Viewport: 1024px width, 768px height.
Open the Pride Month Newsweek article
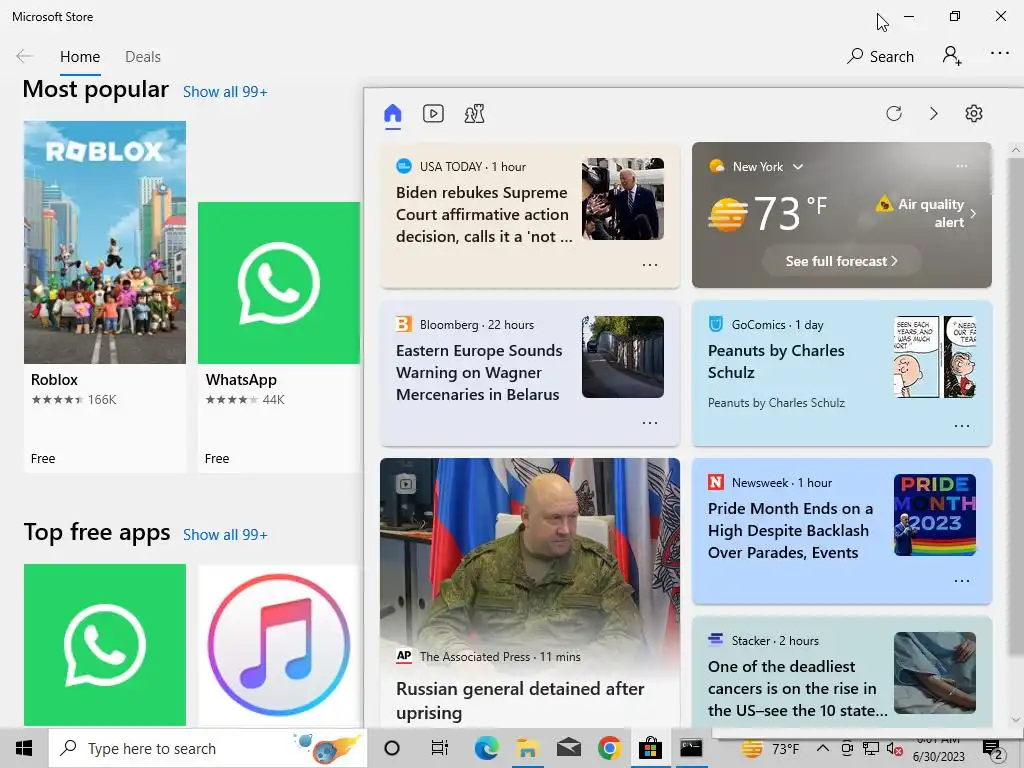point(790,530)
